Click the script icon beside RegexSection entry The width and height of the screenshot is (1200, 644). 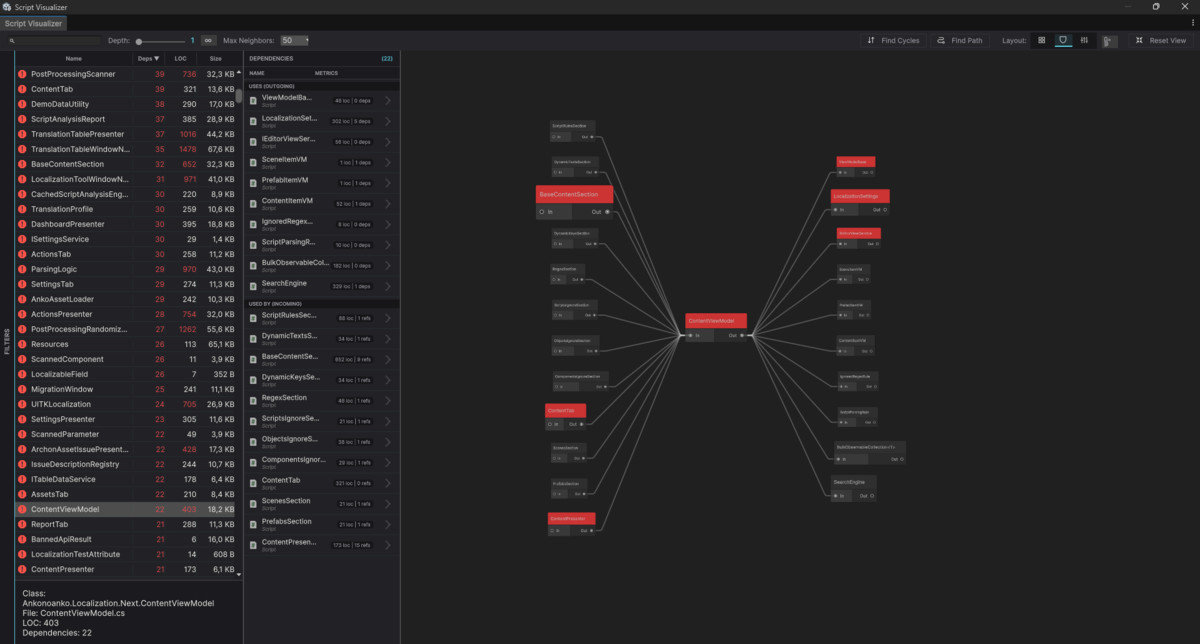coord(253,400)
